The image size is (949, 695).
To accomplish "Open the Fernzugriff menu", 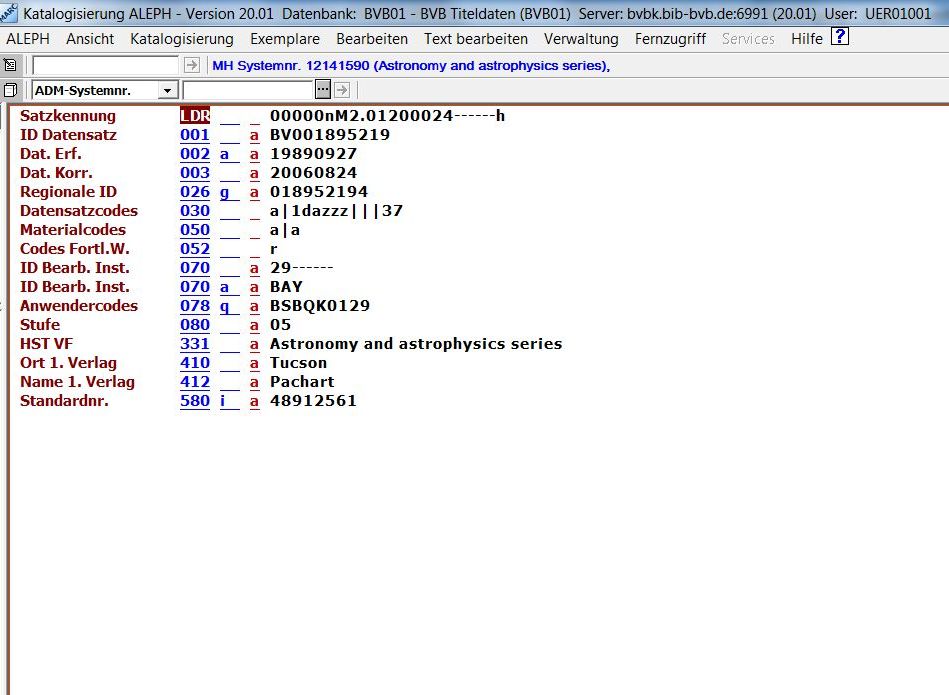I will 670,39.
